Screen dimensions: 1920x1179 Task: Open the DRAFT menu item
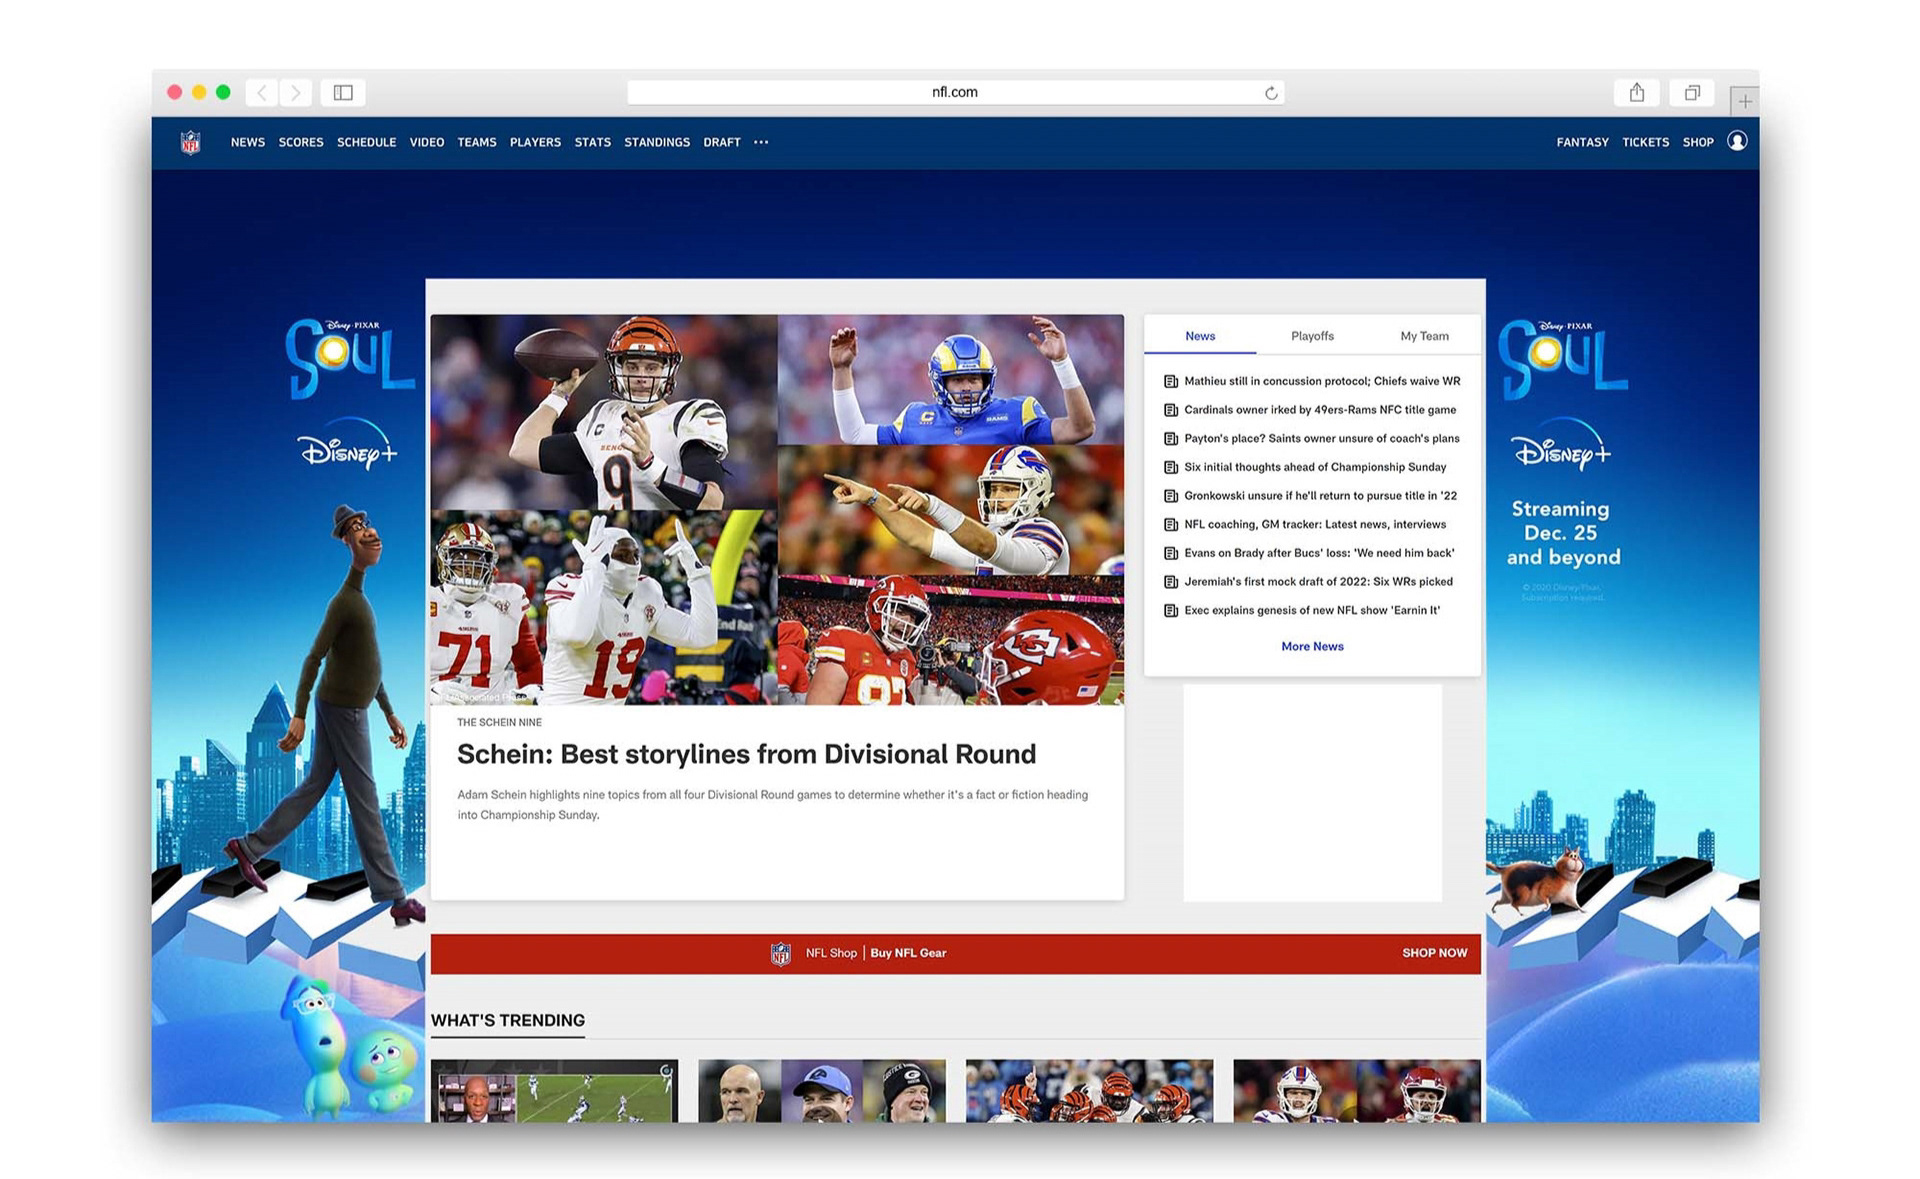(x=722, y=142)
